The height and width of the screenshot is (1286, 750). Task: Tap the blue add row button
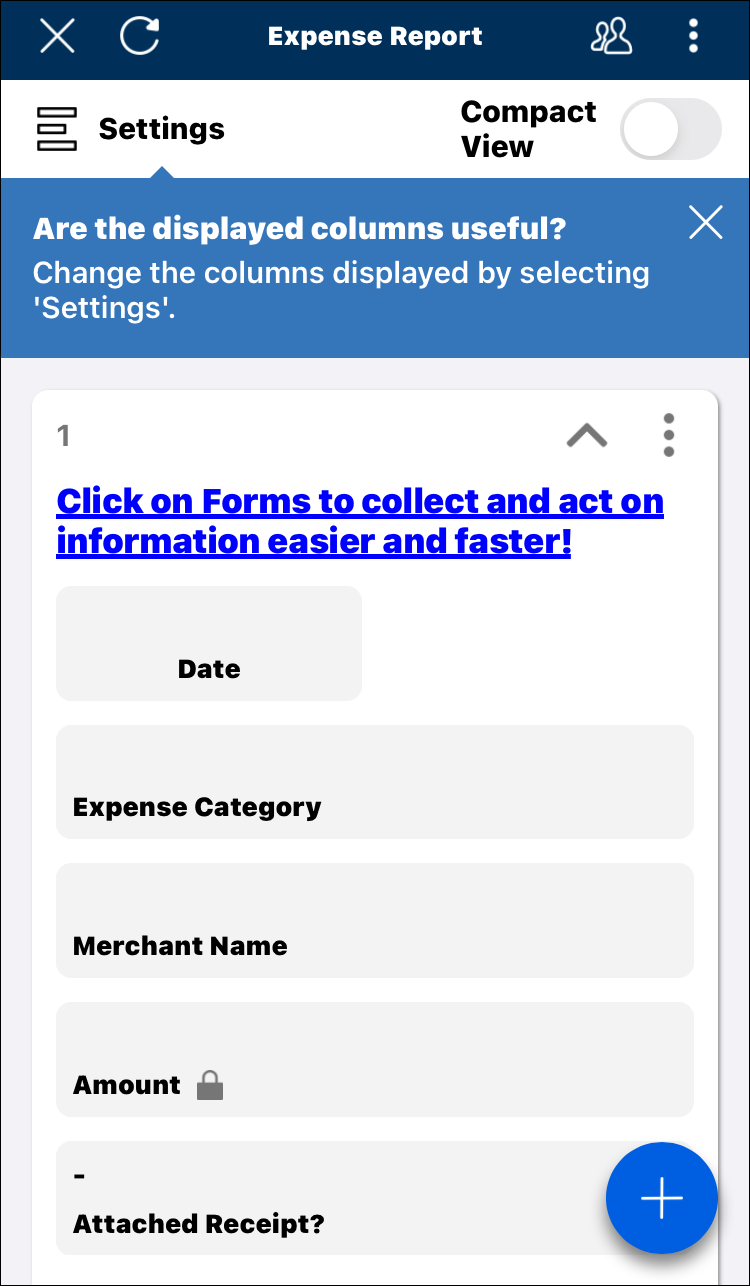click(661, 1197)
